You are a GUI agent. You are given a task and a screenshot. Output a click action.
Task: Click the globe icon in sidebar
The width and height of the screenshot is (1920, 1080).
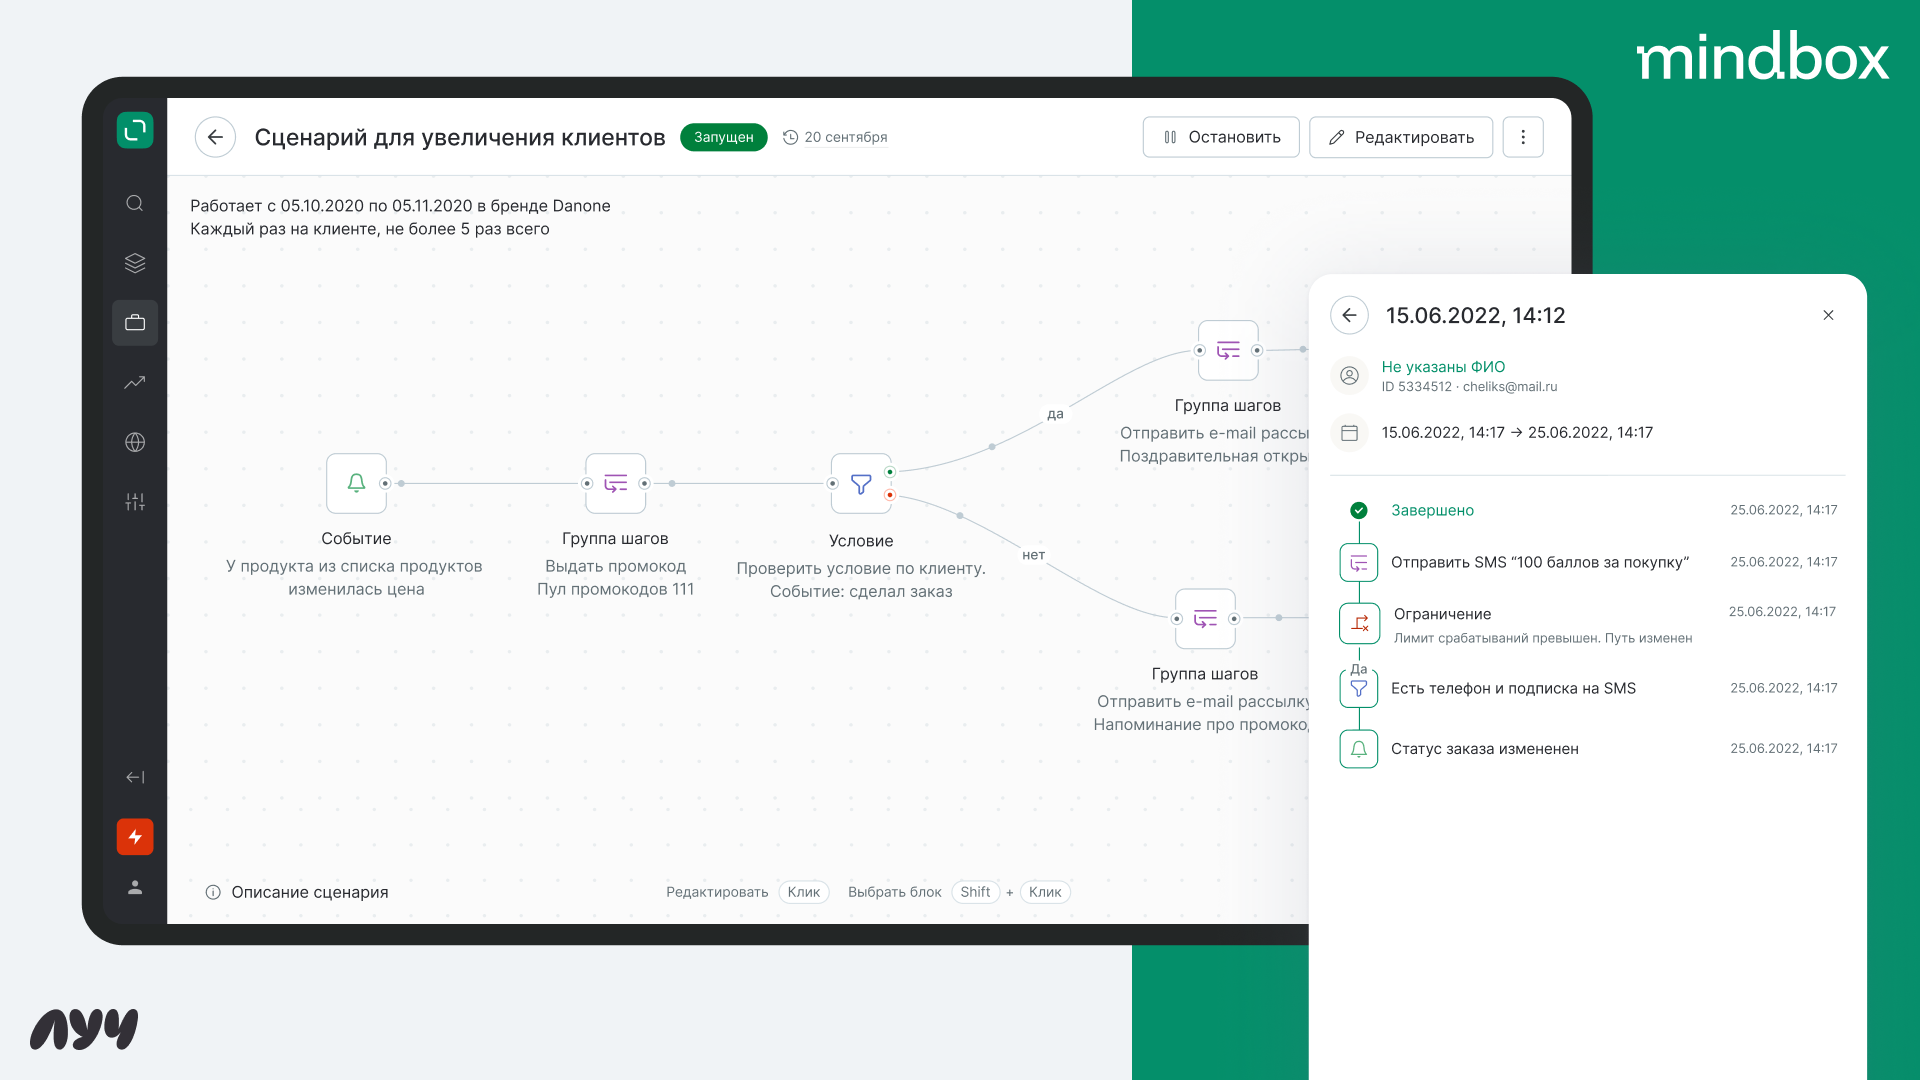pos(135,442)
